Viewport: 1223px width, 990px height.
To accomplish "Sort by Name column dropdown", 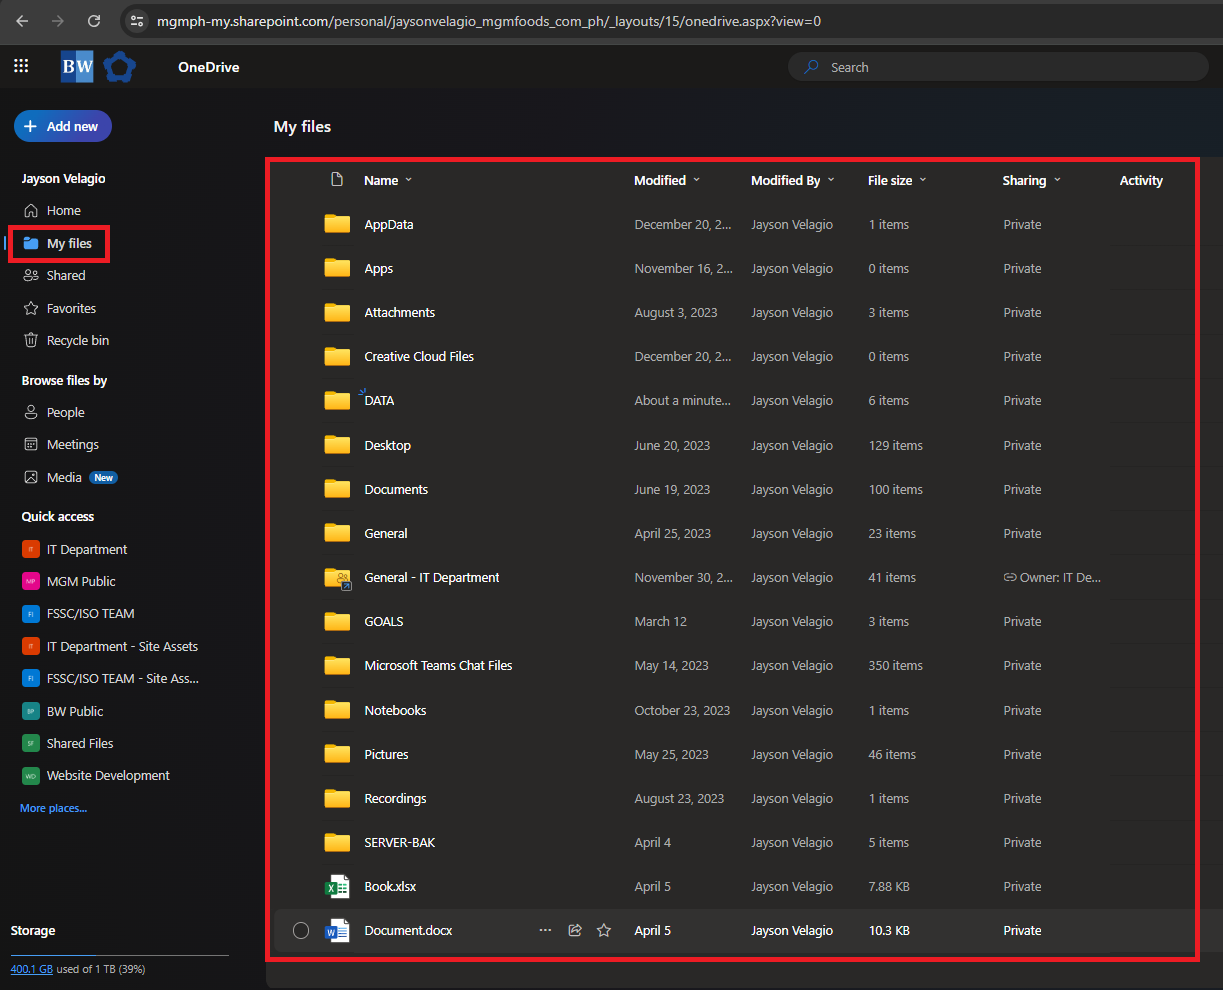I will point(388,180).
